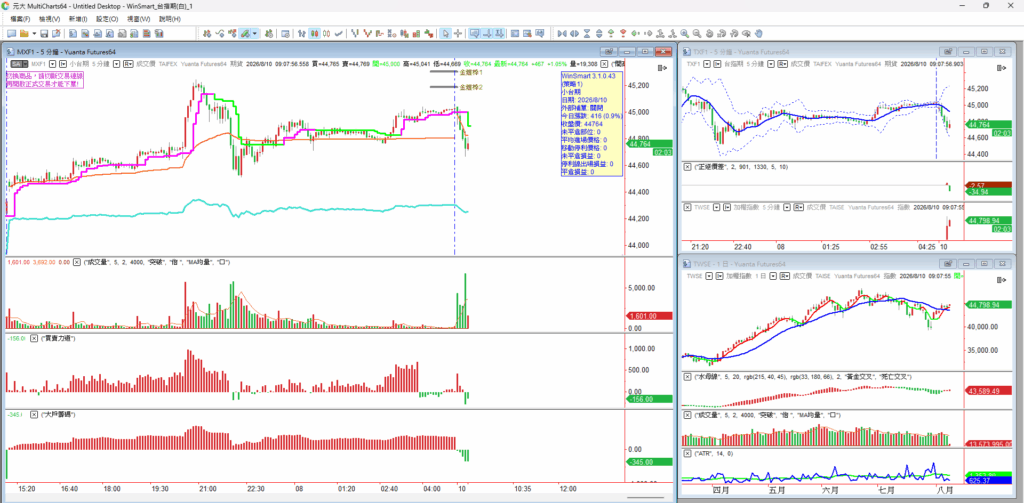Click scroll-to-end arrow in TXF1 chart
Image resolution: width=1024 pixels, height=503 pixels.
coord(1000,67)
